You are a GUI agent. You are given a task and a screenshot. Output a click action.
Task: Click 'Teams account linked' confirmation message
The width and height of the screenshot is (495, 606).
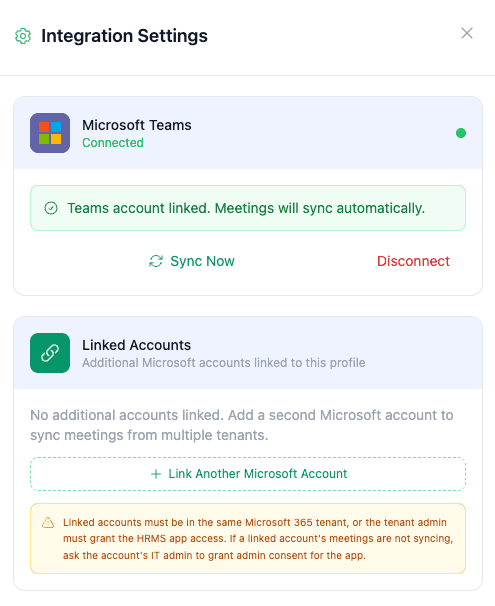(248, 208)
